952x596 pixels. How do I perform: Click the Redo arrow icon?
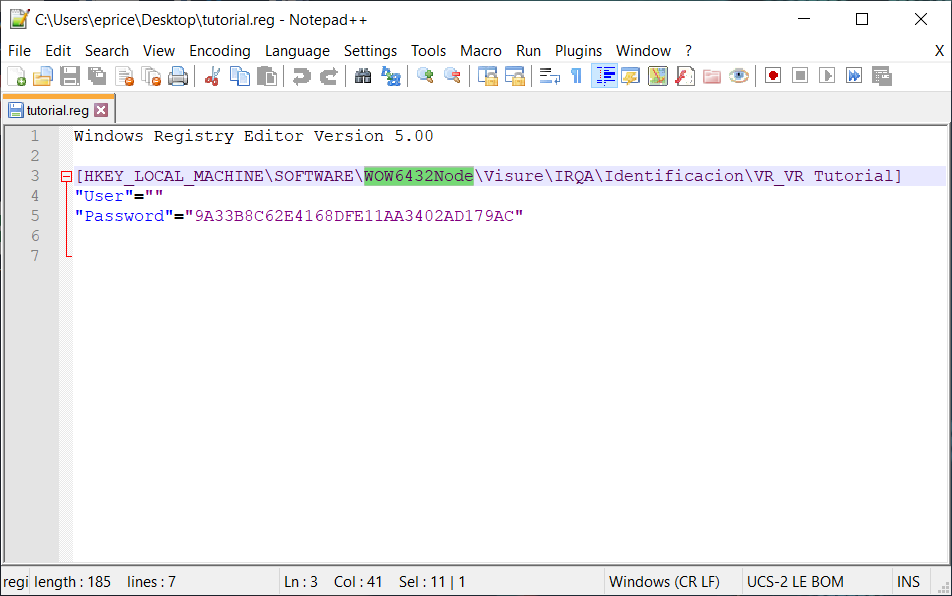(x=328, y=76)
